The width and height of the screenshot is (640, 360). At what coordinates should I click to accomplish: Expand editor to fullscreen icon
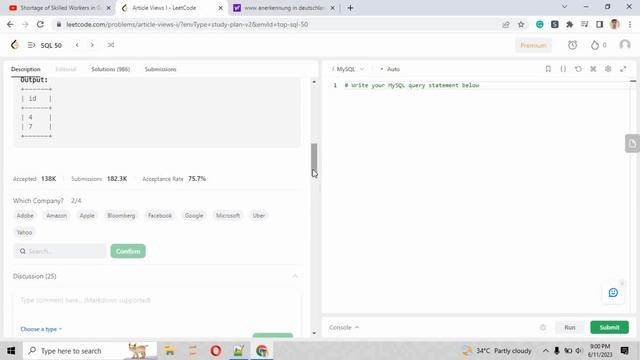tap(623, 69)
